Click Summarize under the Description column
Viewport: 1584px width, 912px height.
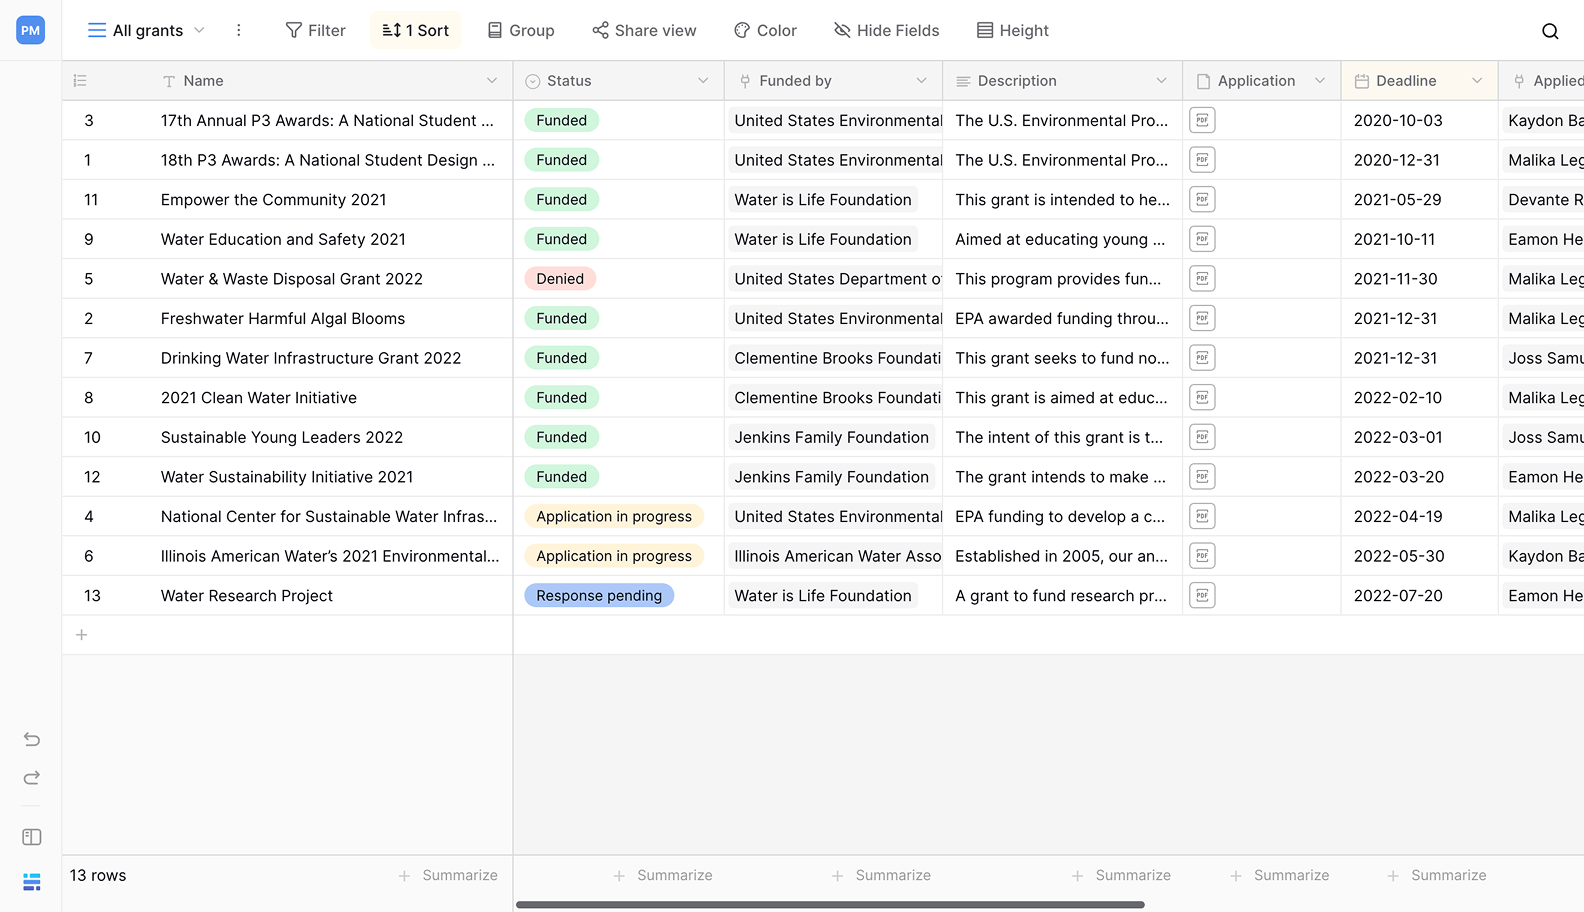click(1121, 875)
